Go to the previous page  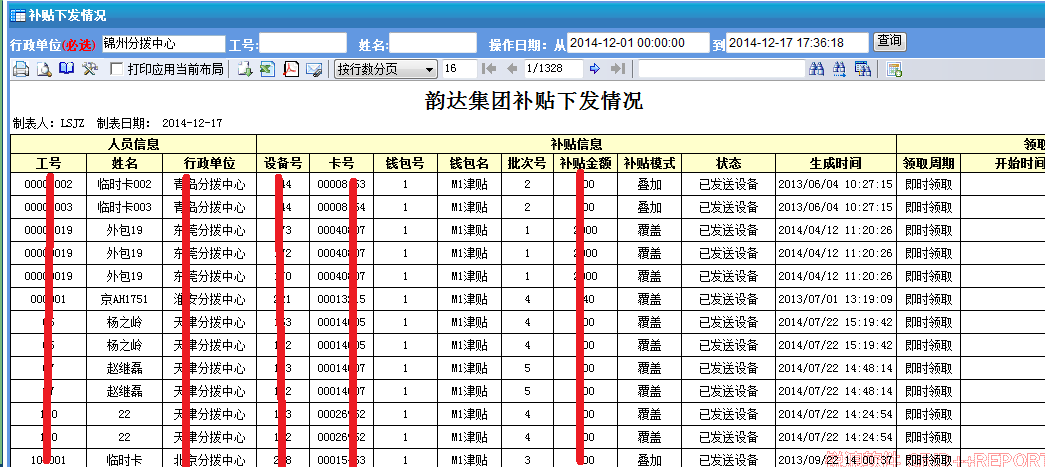click(512, 69)
